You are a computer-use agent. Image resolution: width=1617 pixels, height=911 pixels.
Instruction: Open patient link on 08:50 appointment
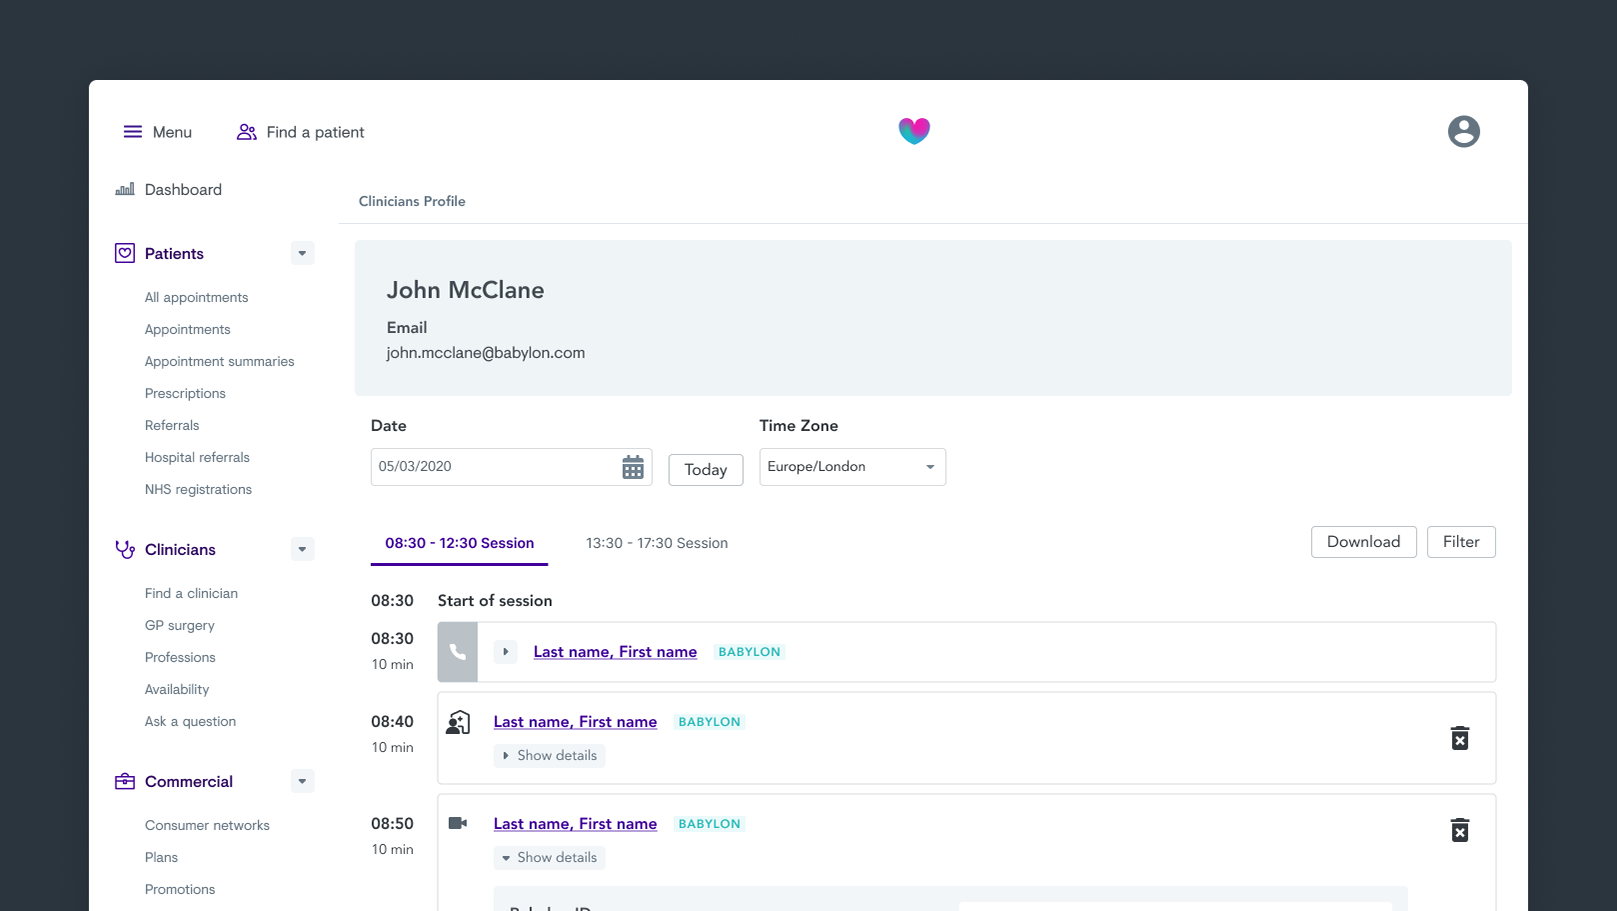(575, 824)
